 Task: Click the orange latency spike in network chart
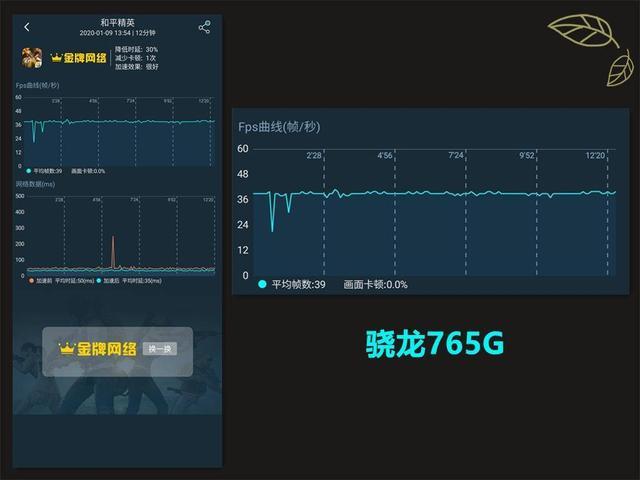pyautogui.click(x=113, y=252)
